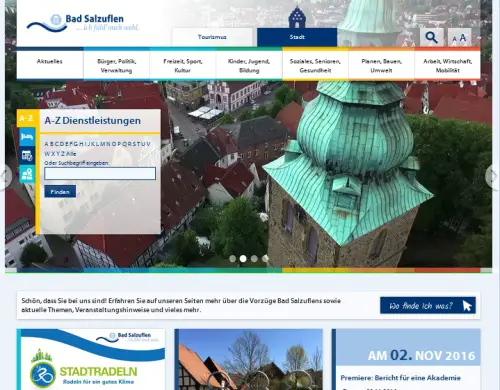Click the town hall gable icon above Stadt
Viewport: 500px width, 390px height.
coord(297,17)
